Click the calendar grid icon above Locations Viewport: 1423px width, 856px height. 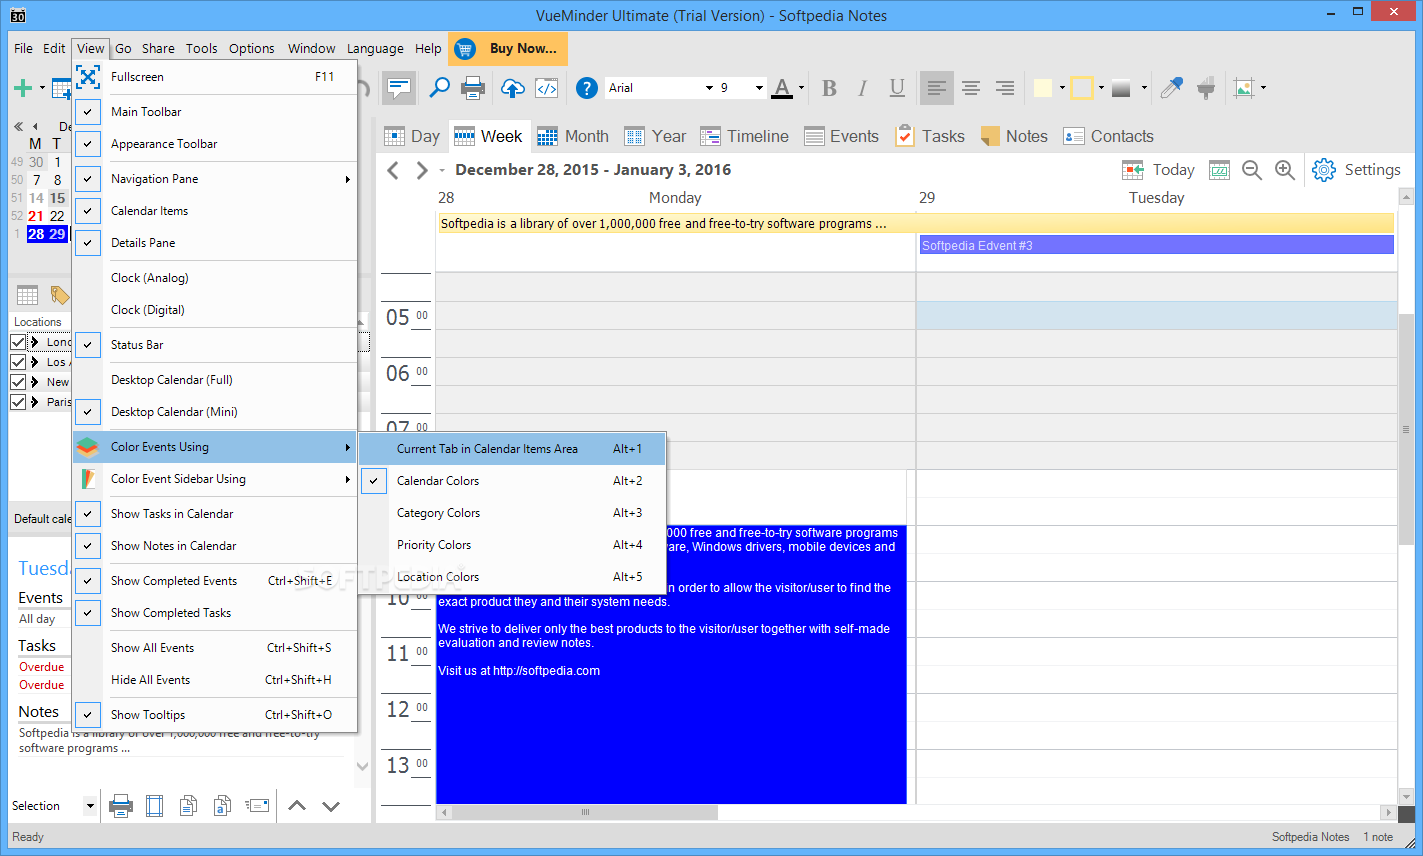coord(27,295)
